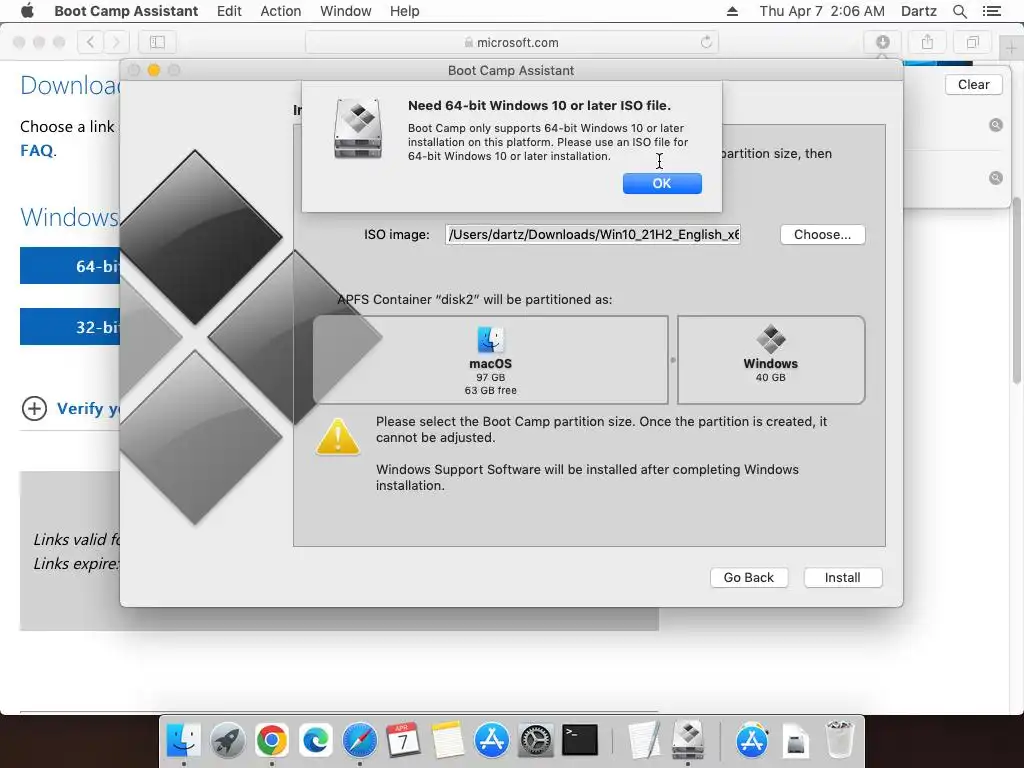The width and height of the screenshot is (1024, 768).
Task: Click the eject icon in the menu bar
Action: coord(732,11)
